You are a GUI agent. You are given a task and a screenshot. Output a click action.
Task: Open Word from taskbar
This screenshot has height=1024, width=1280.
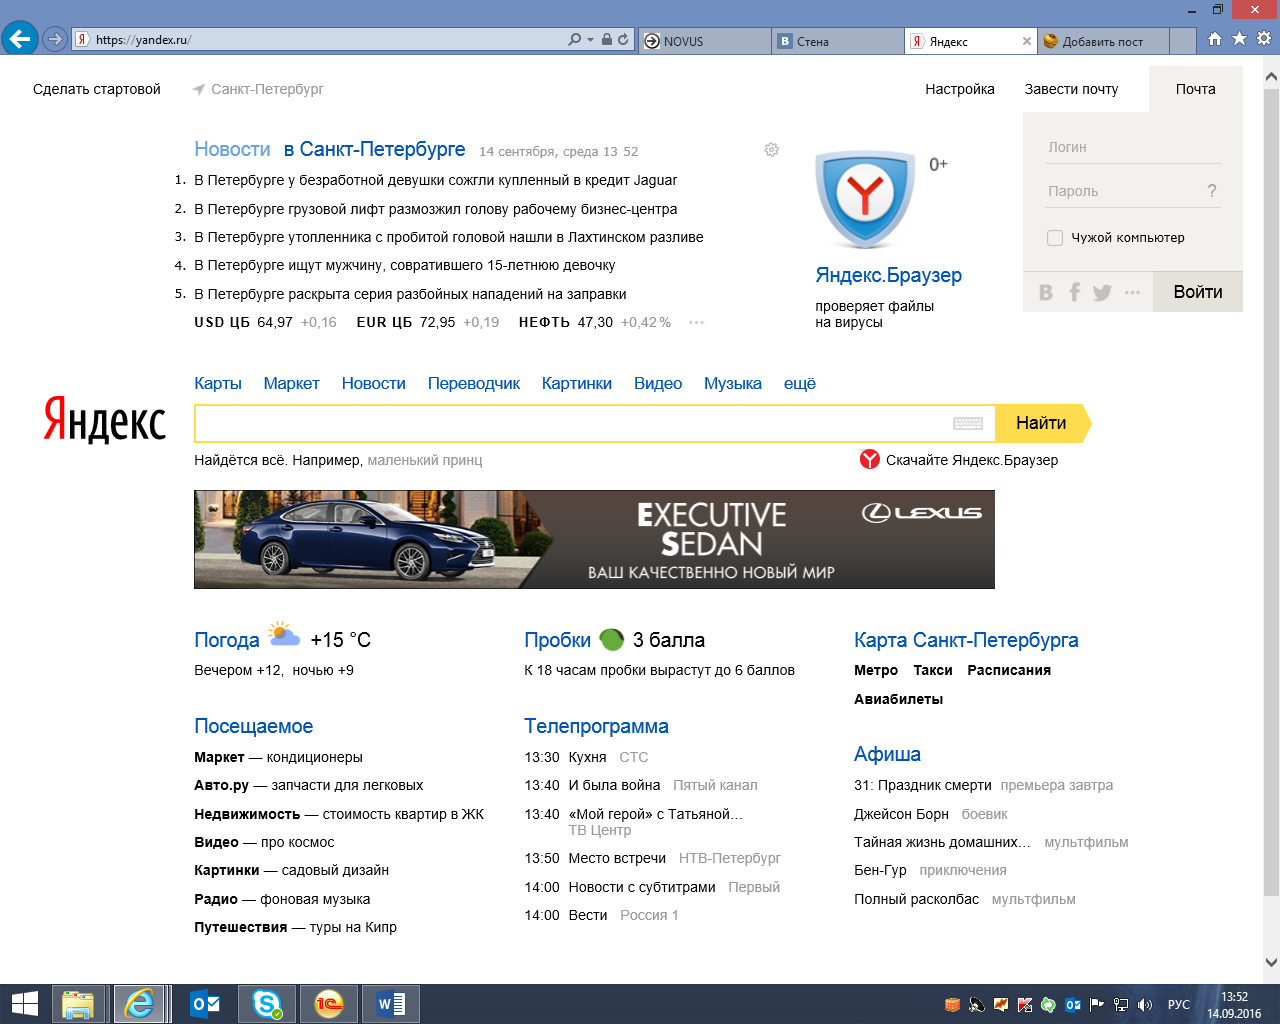coord(391,1004)
